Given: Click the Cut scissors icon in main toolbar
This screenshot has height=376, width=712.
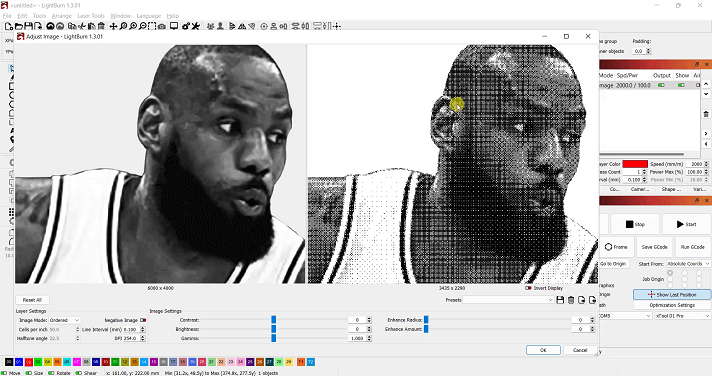Looking at the screenshot, I should coord(81,26).
